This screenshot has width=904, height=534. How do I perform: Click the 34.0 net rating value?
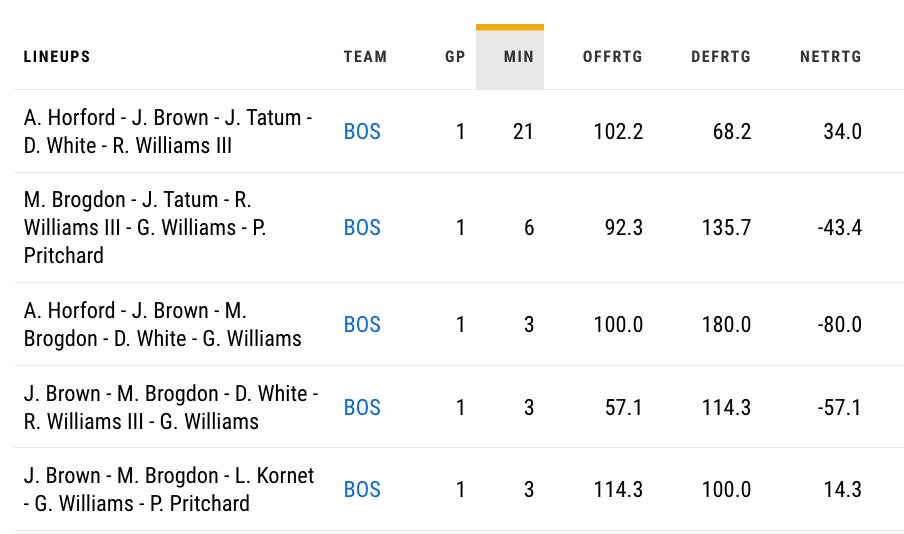pos(842,132)
